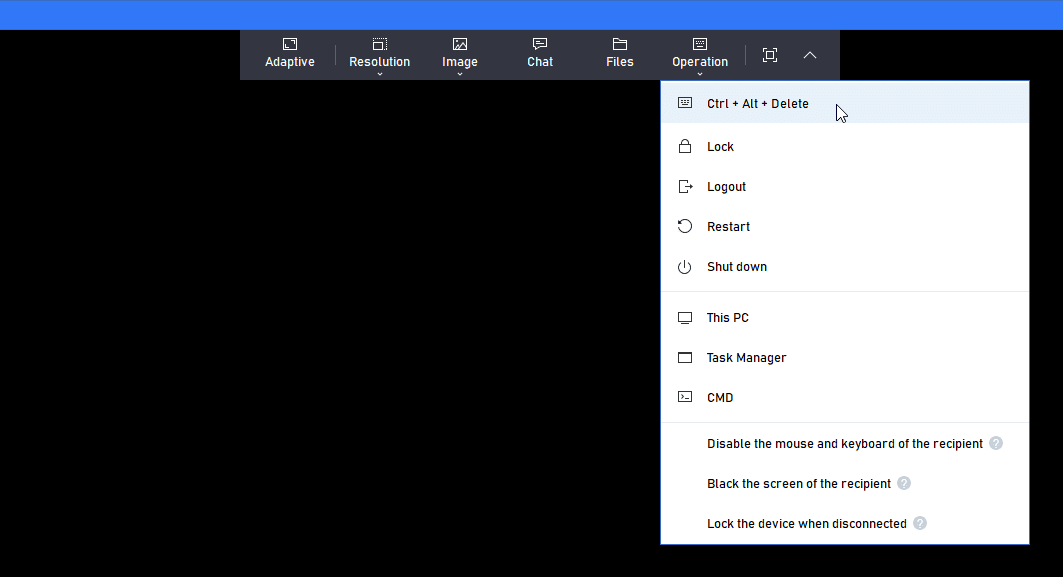Screen dimensions: 1063x577
Task: Choose Logout from the Operation menu
Action: tap(845, 186)
